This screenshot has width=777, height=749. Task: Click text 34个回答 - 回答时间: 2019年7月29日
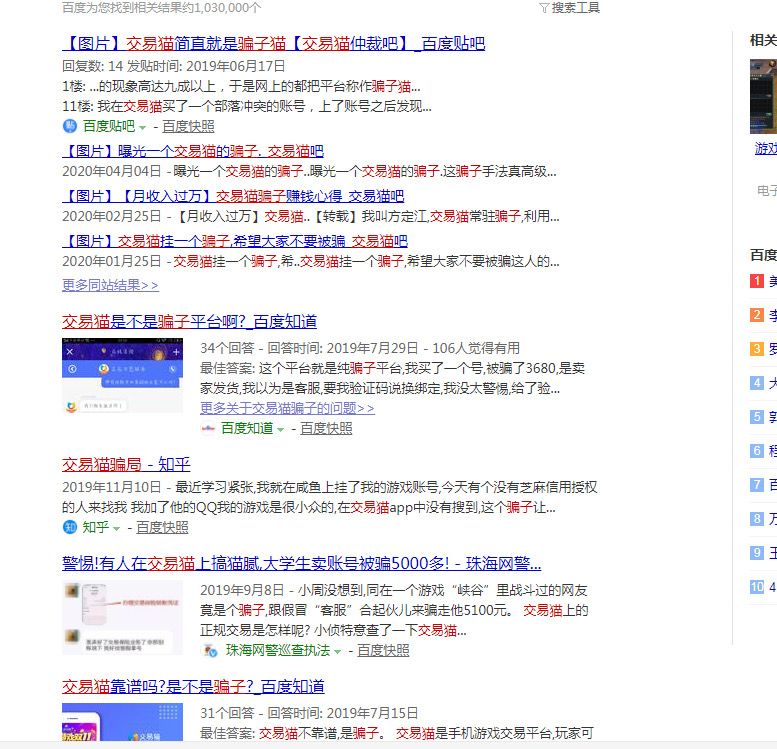309,348
